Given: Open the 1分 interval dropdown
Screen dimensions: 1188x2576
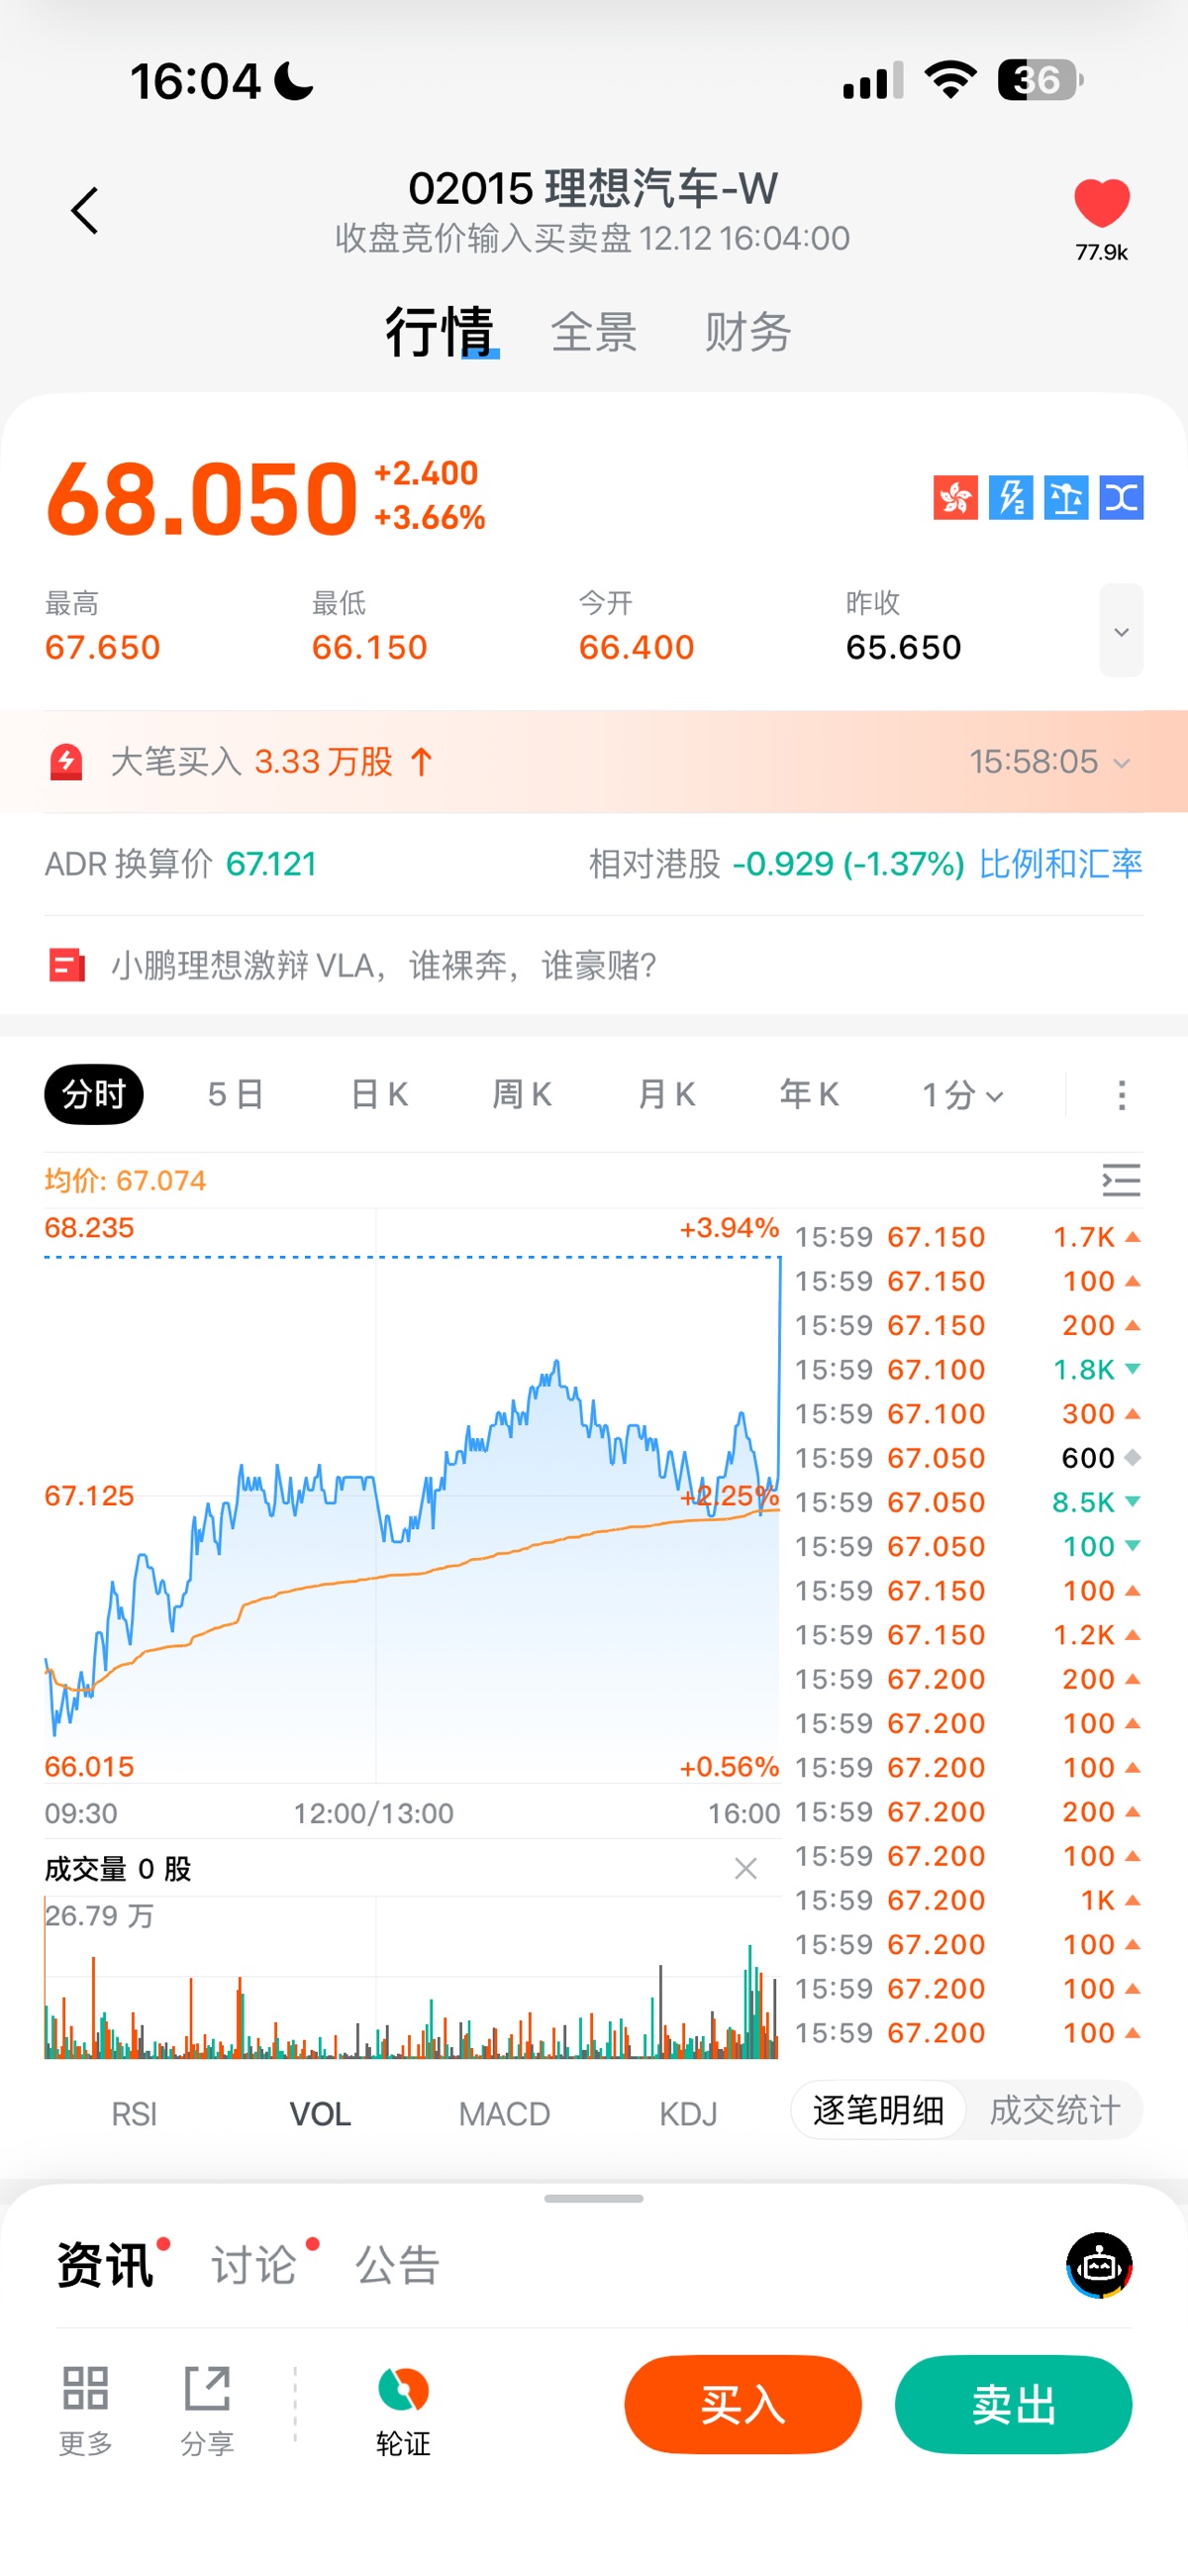Looking at the screenshot, I should tap(962, 1095).
